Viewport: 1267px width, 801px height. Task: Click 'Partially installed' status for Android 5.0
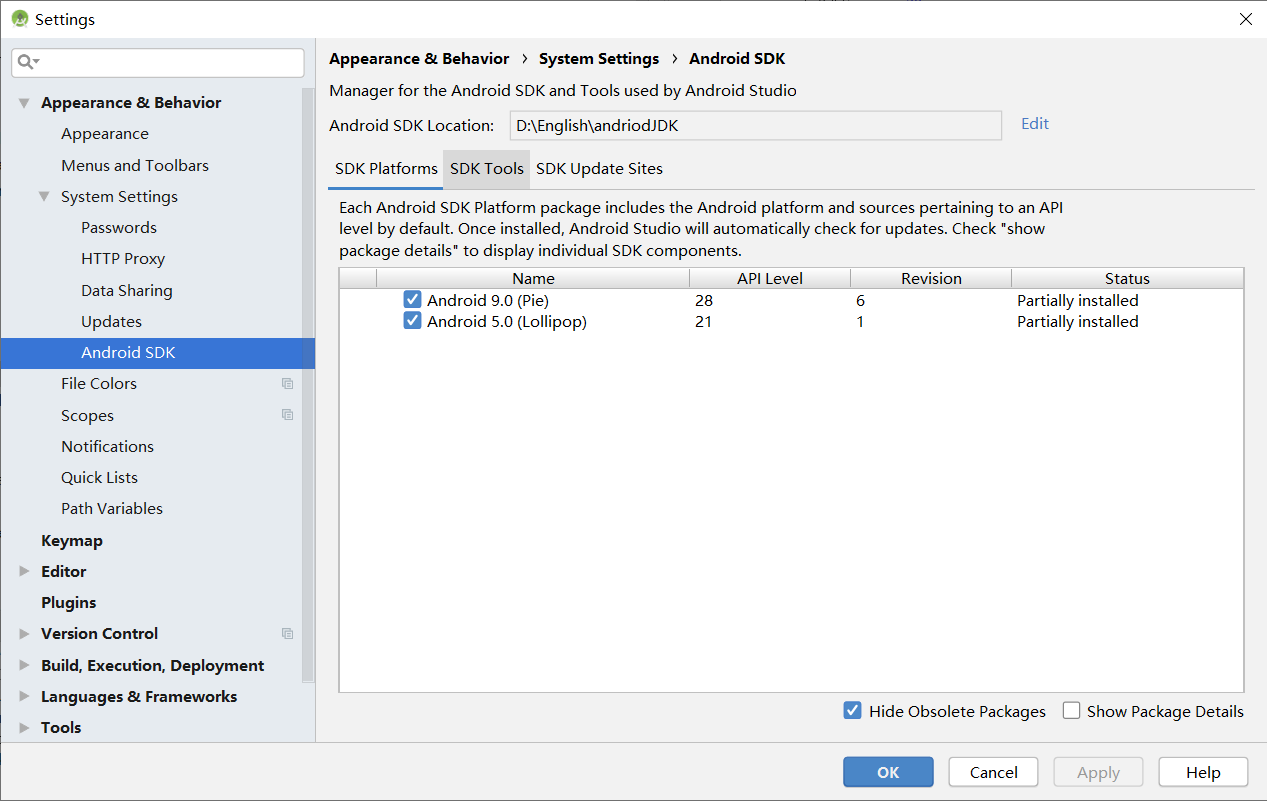1078,322
